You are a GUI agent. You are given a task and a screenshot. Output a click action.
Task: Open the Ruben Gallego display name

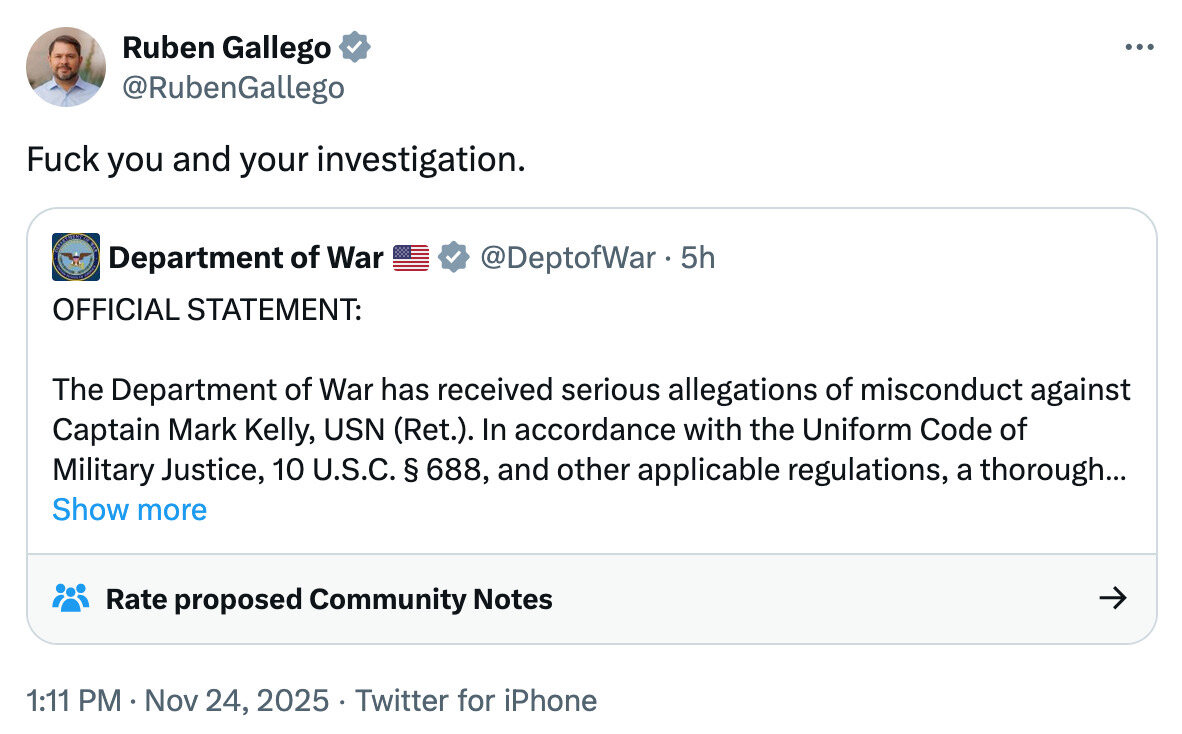[226, 47]
